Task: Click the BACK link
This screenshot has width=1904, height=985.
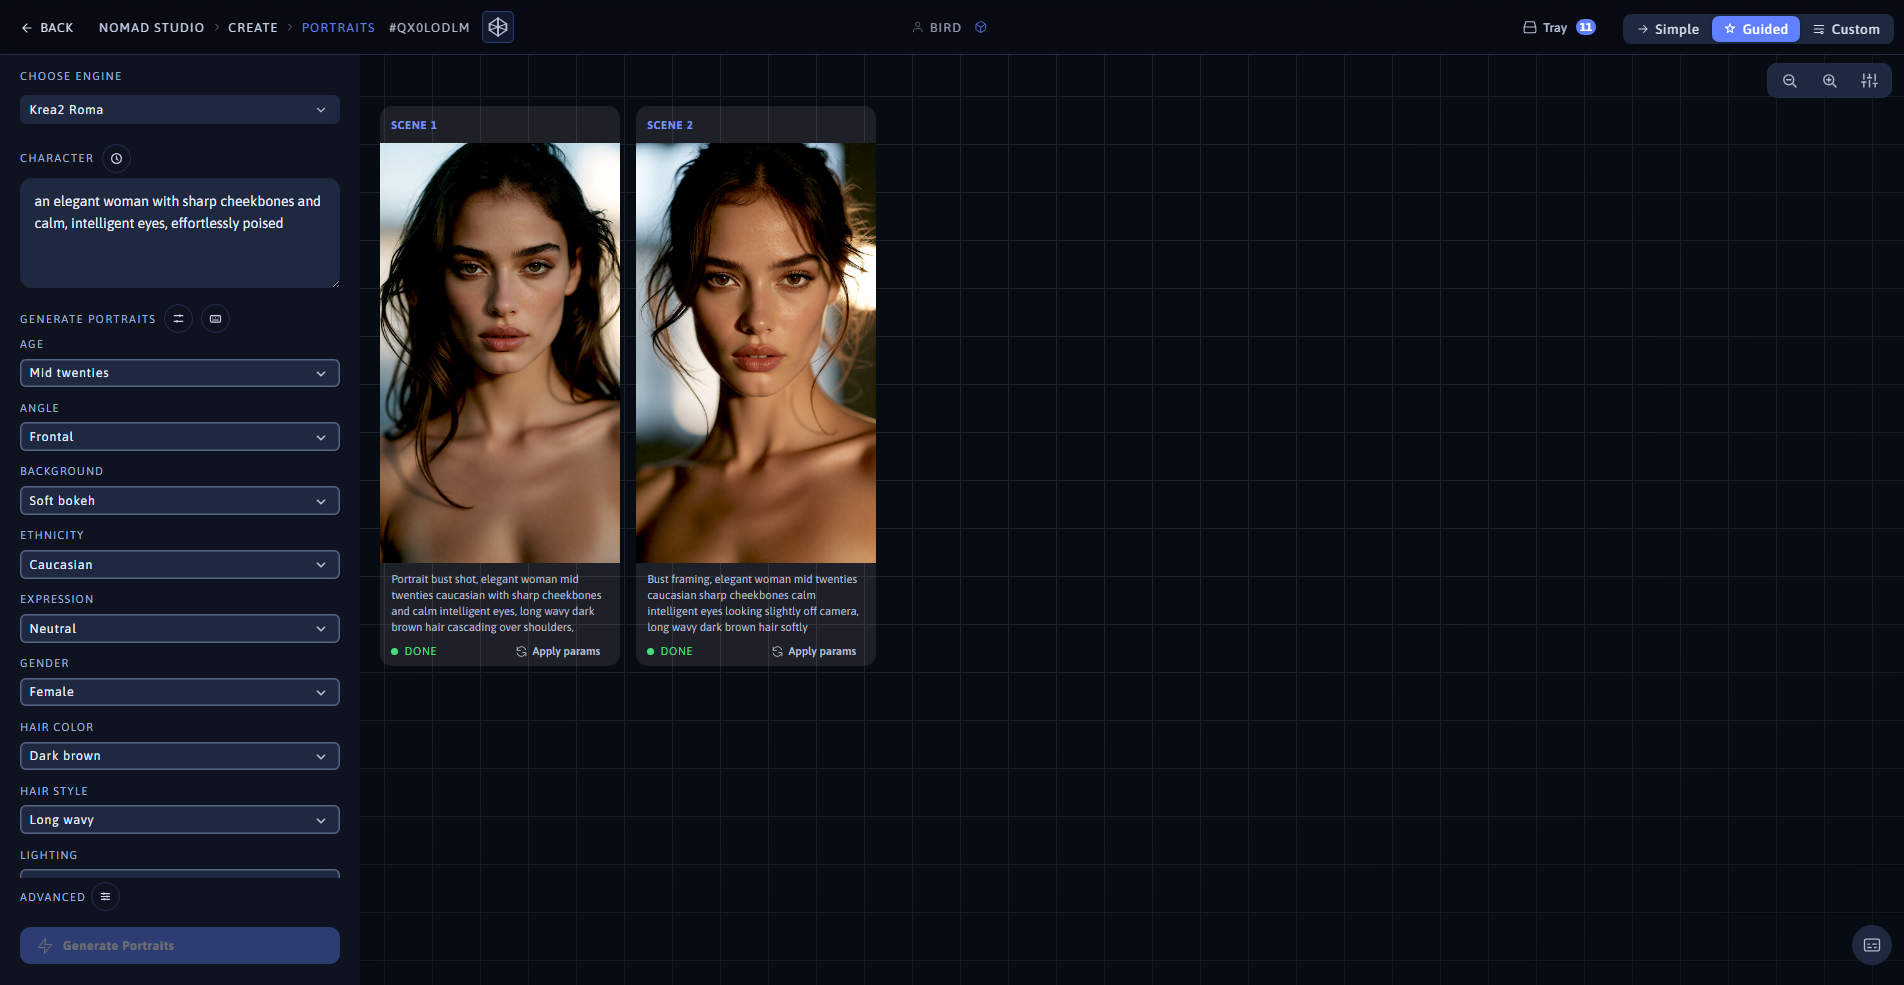Action: coord(47,28)
